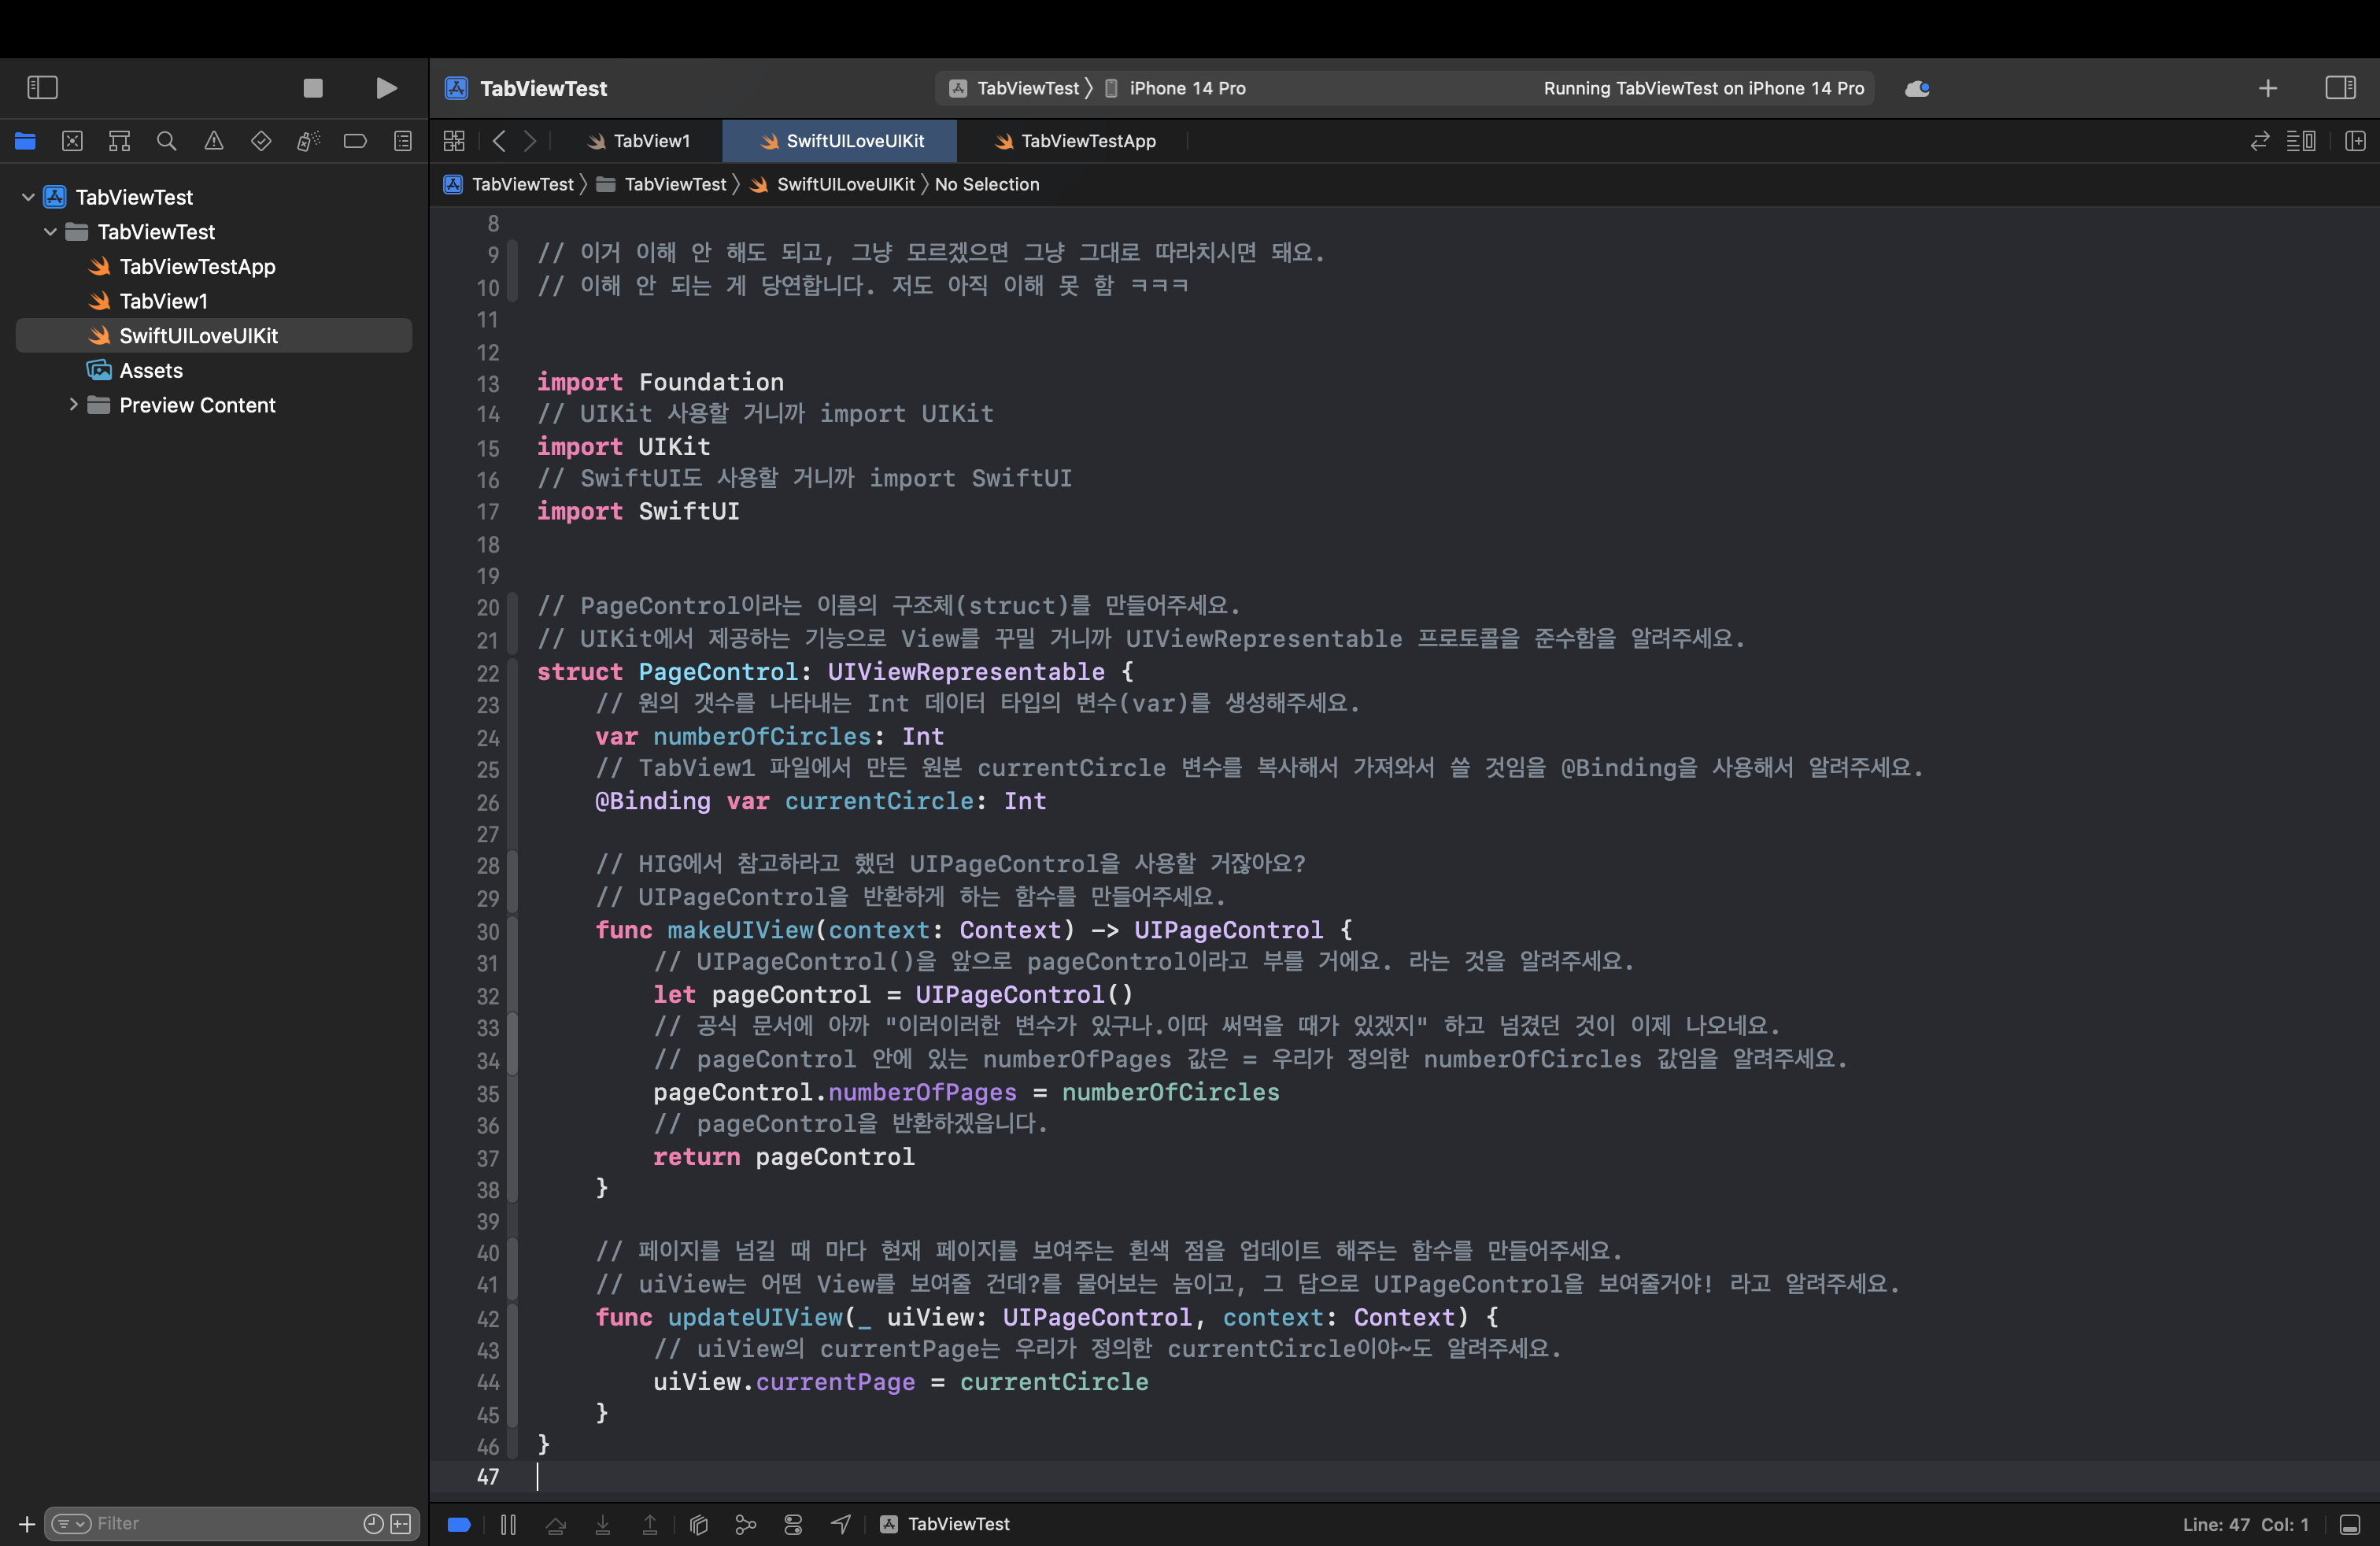Pause program execution in debug bar
Viewport: 2380px width, 1546px height.
508,1524
